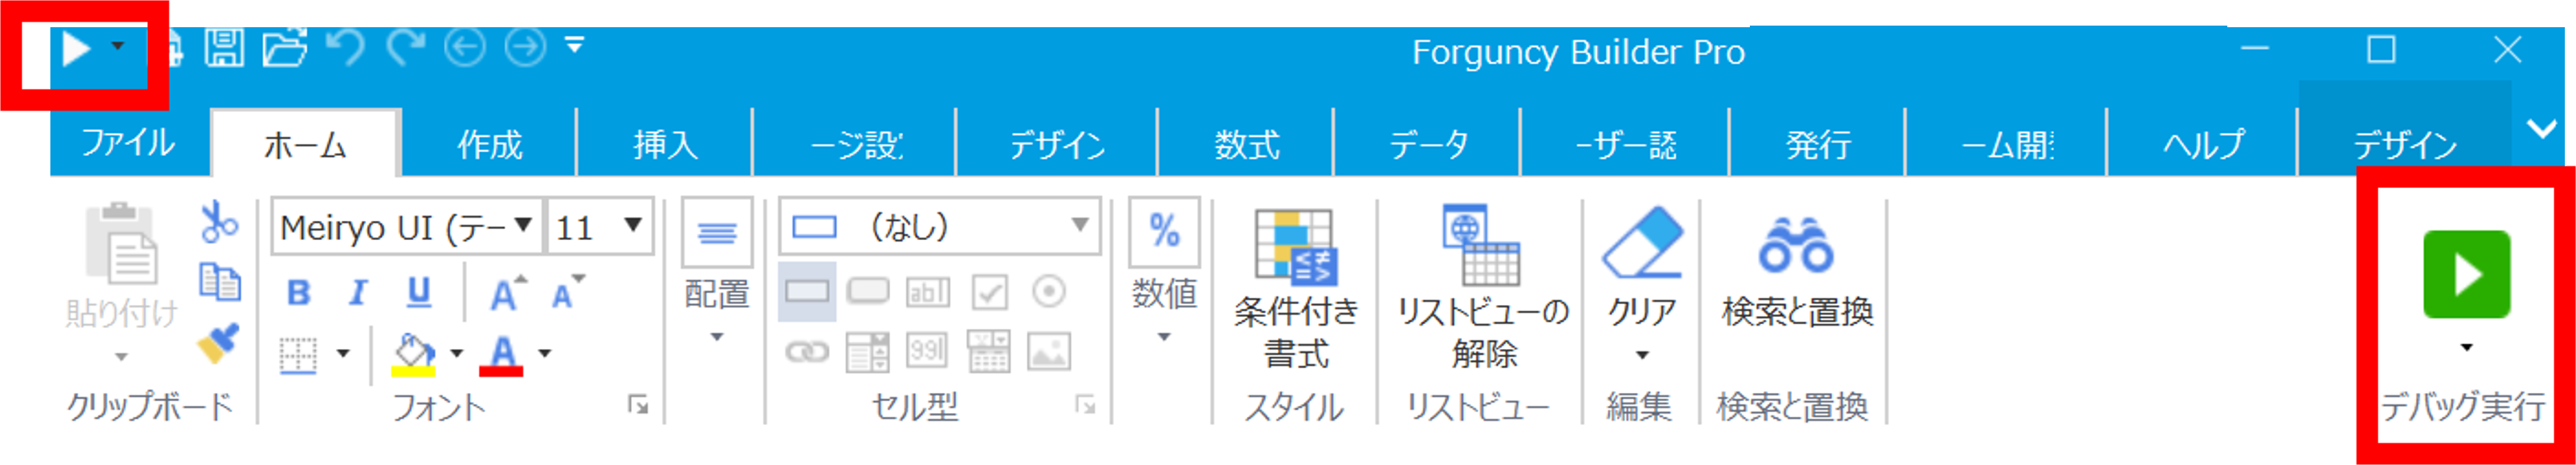Image resolution: width=2576 pixels, height=465 pixels.
Task: Open 条件付き書式 conditional formatting
Action: [1296, 290]
